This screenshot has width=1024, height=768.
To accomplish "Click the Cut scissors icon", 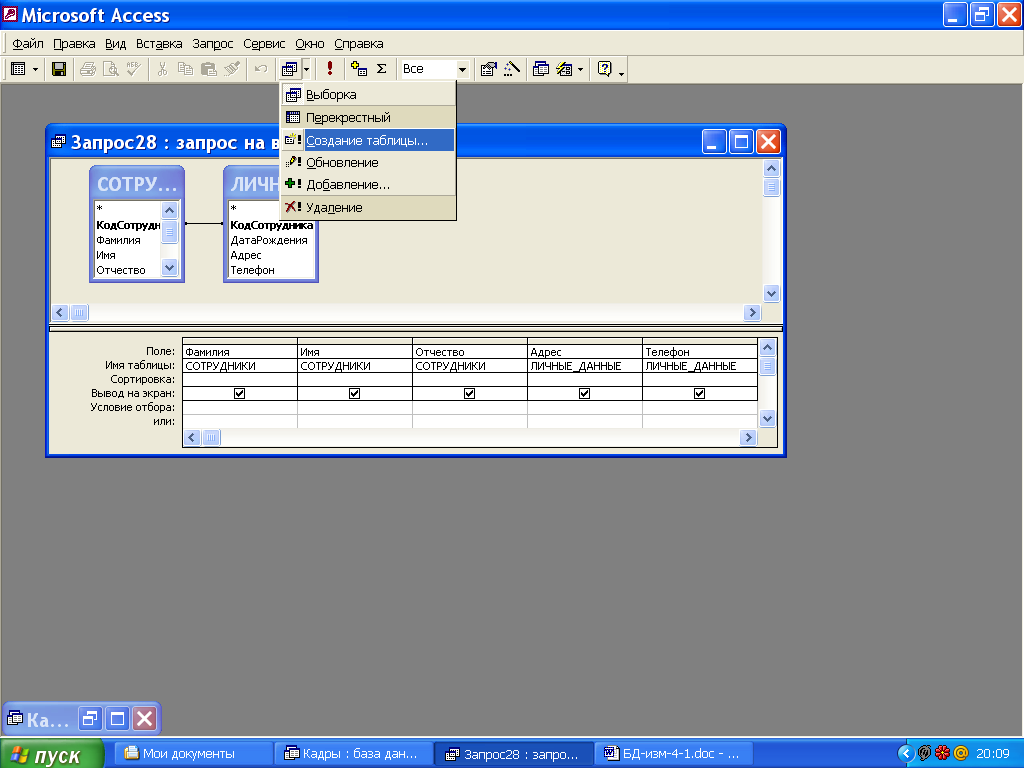I will pos(163,69).
